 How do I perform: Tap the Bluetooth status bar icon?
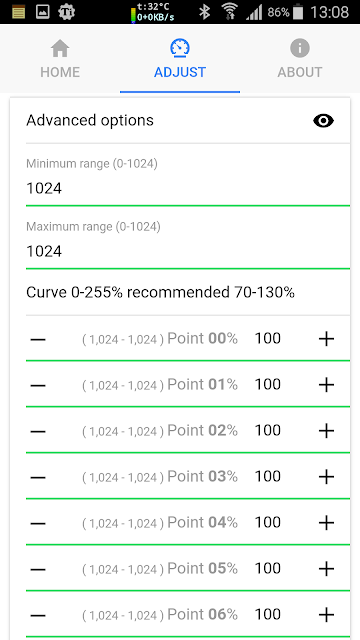[x=204, y=12]
